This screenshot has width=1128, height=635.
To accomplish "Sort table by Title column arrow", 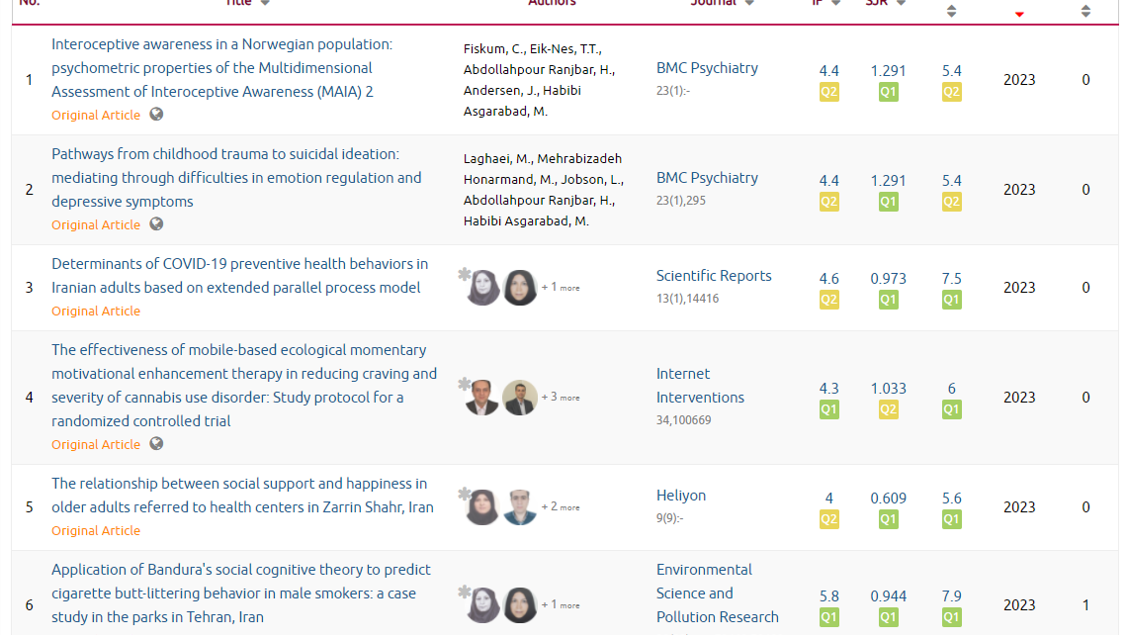I will (265, 3).
